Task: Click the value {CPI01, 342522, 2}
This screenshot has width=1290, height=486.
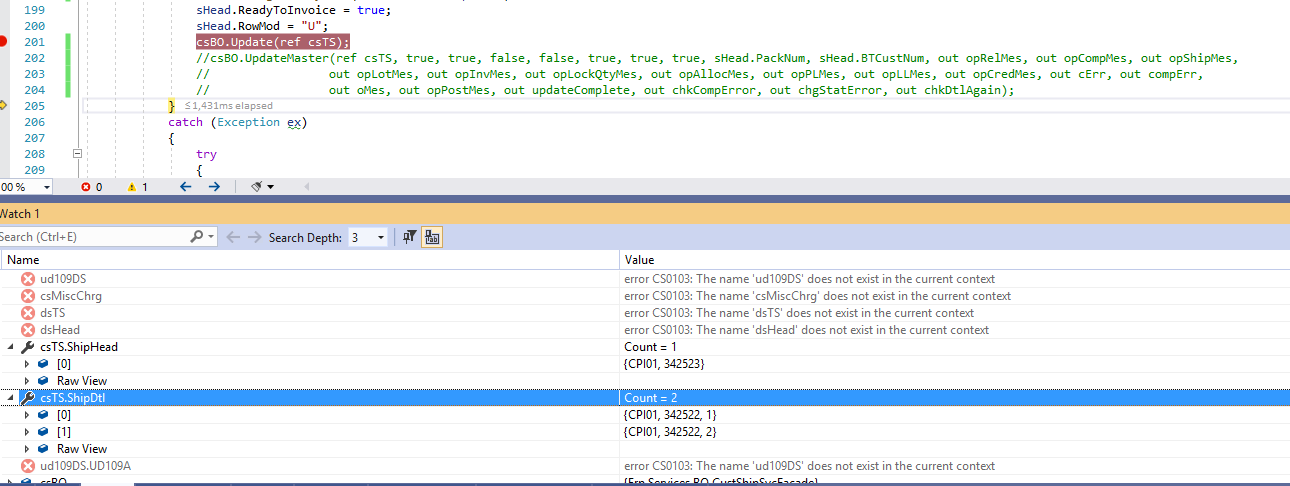Action: click(x=670, y=432)
